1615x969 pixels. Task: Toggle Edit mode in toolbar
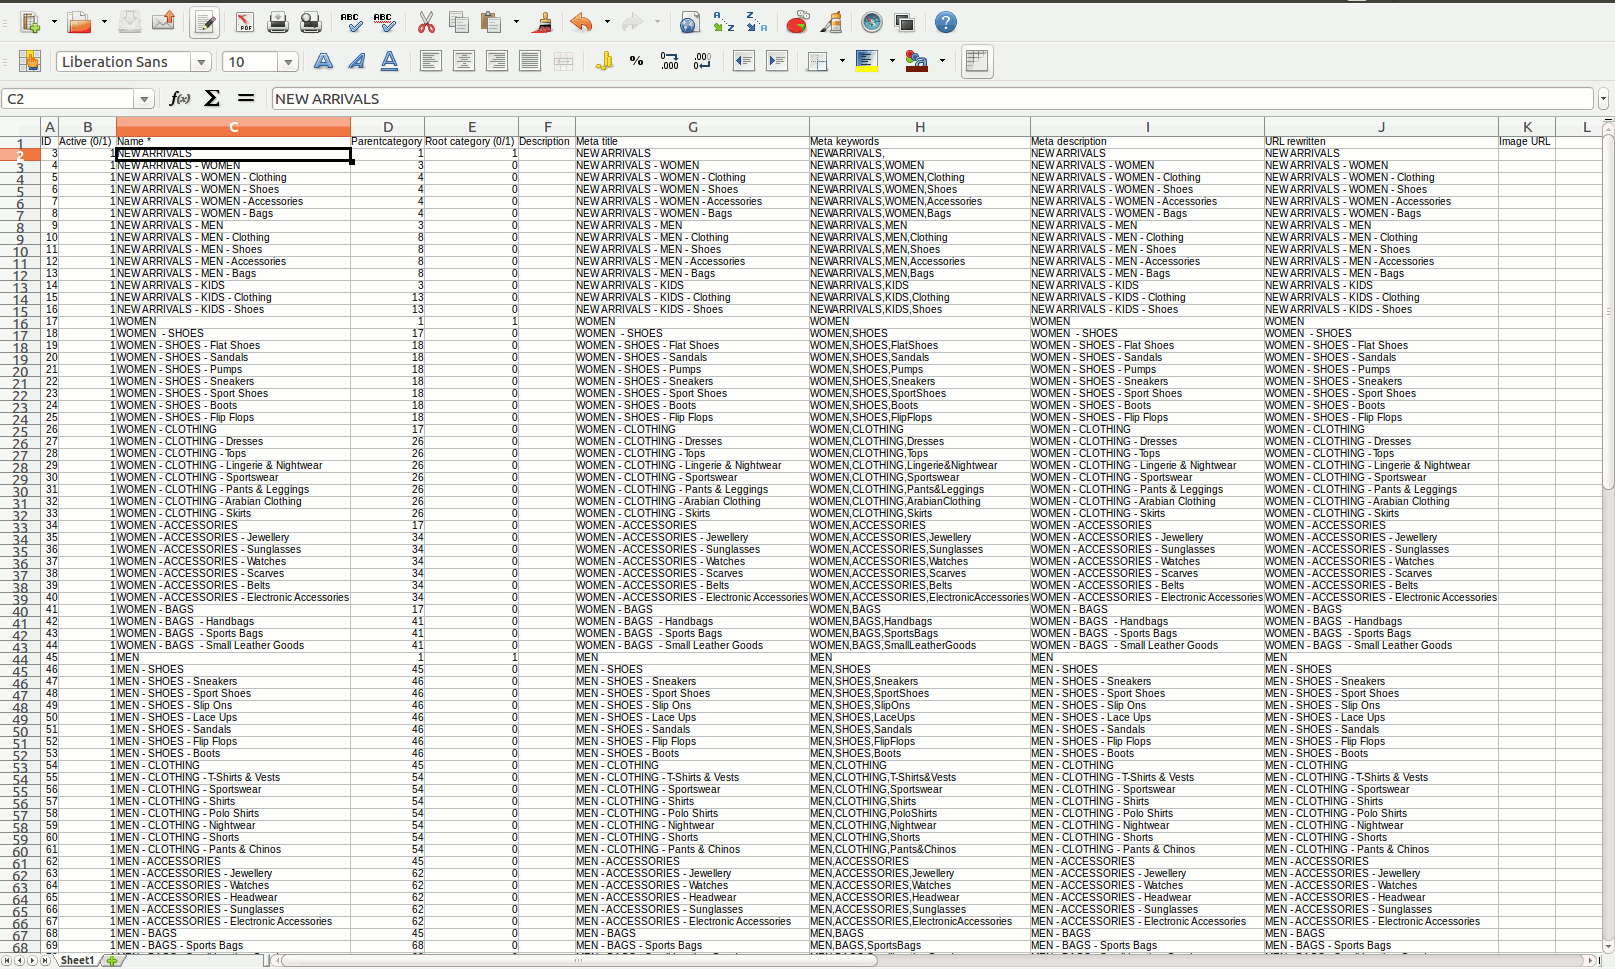pyautogui.click(x=205, y=22)
